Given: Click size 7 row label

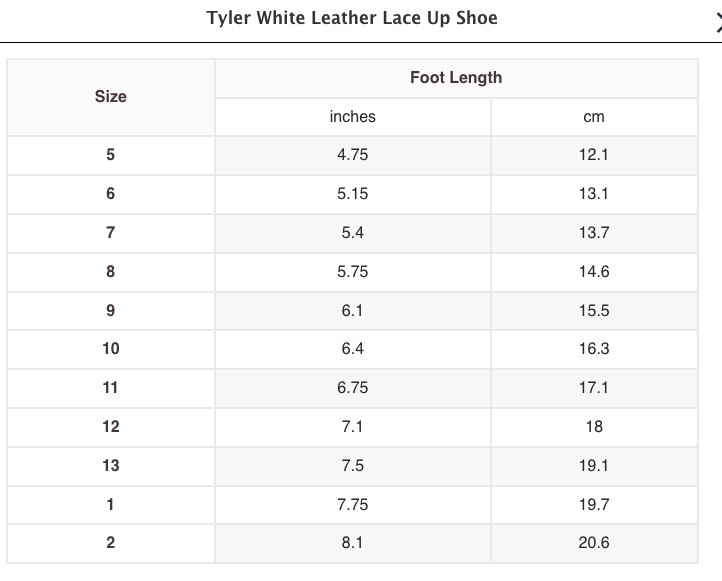Looking at the screenshot, I should pos(111,233).
